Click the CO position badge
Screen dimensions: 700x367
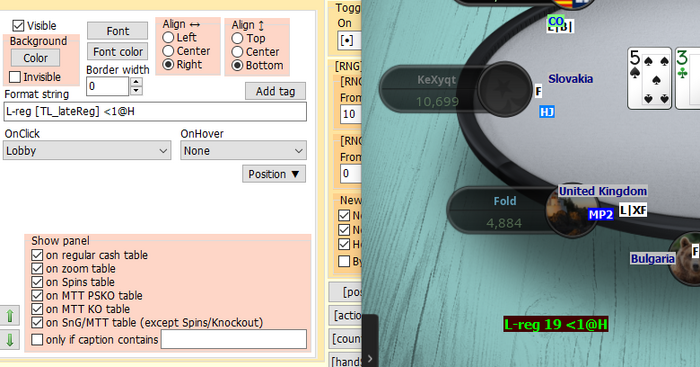pyautogui.click(x=556, y=21)
